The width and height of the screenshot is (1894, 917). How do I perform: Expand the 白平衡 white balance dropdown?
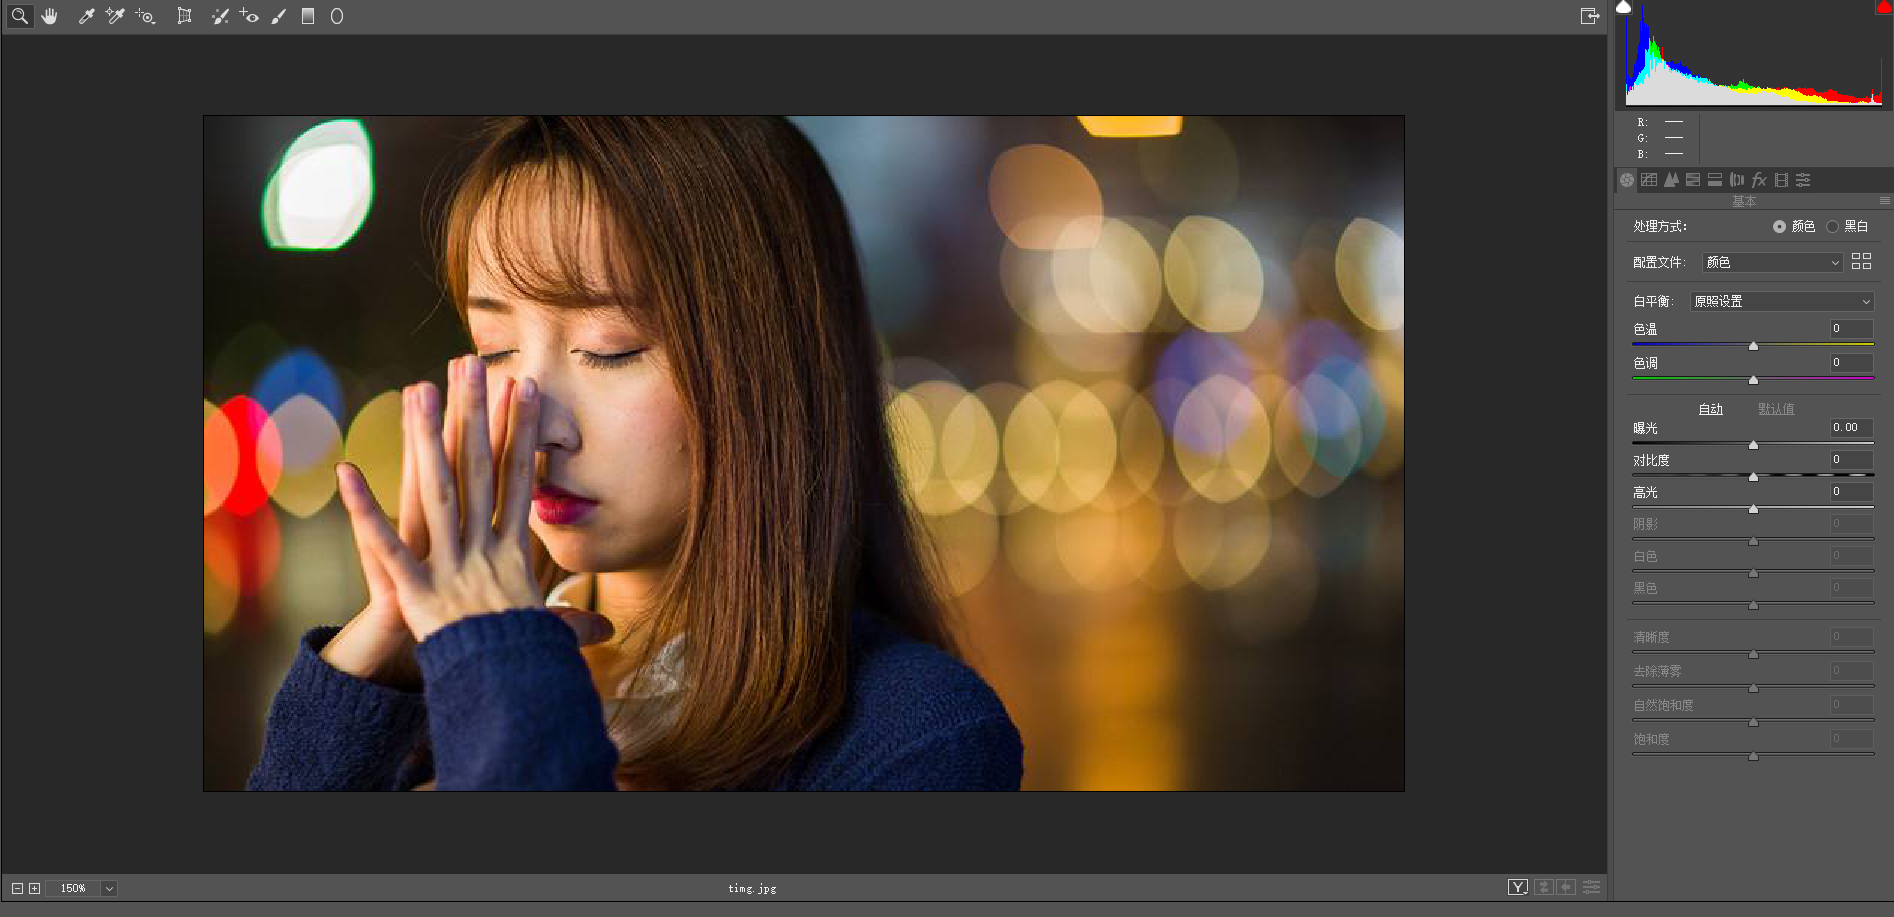1781,301
